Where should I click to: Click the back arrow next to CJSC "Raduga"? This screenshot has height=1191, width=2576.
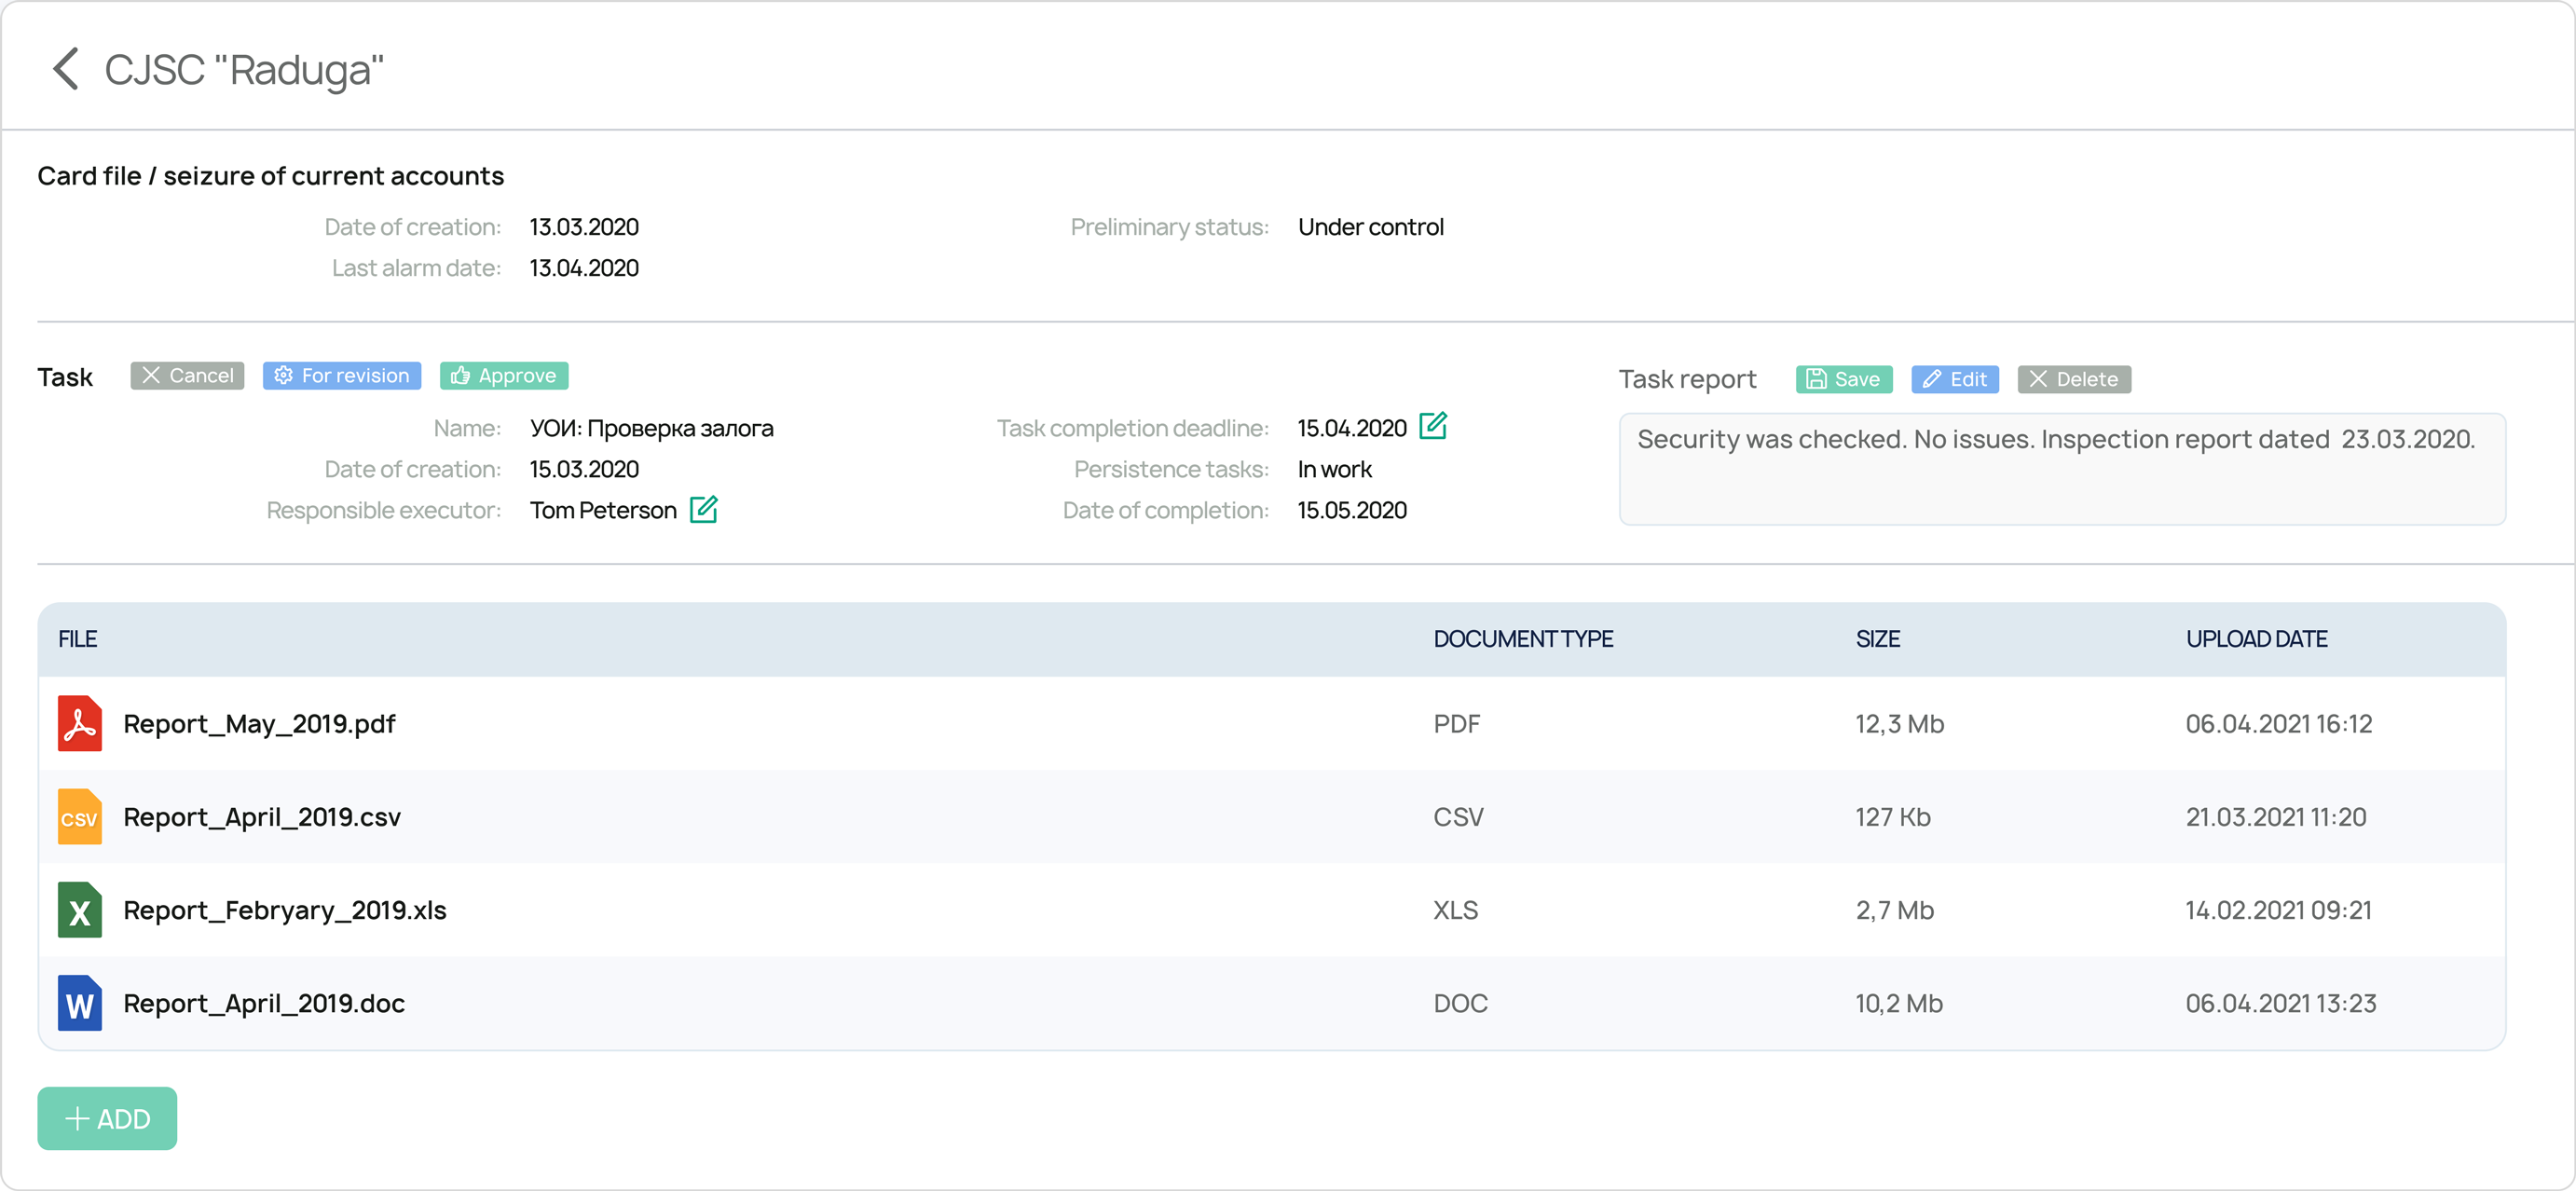66,69
